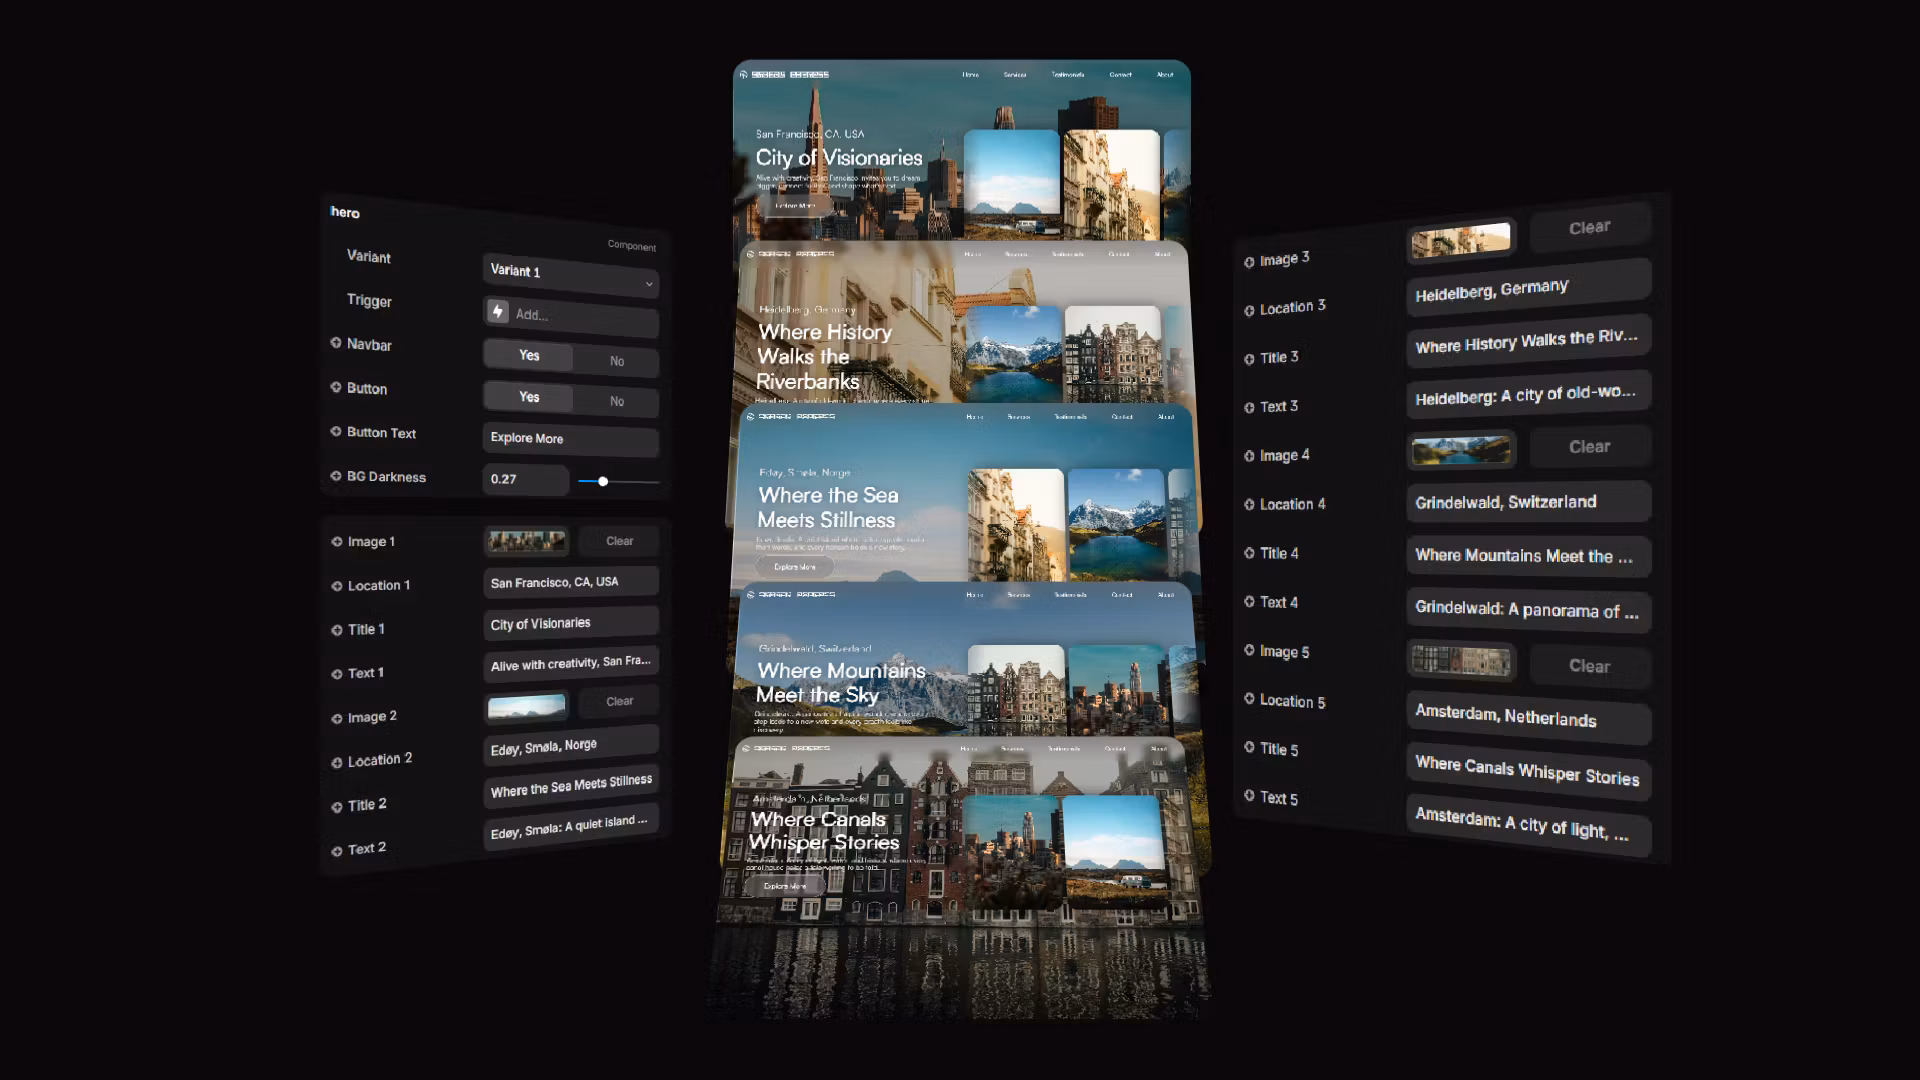Click the plus icon next to Location 3
Screen dimensions: 1920x1080
point(1249,305)
